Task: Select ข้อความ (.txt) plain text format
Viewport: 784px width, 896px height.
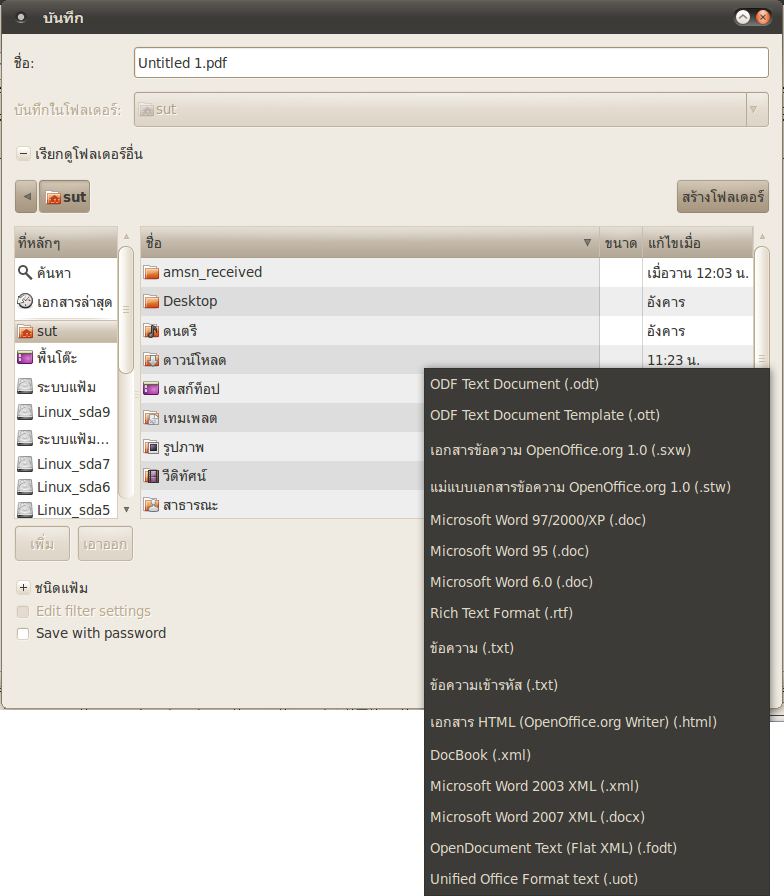Action: pos(597,648)
